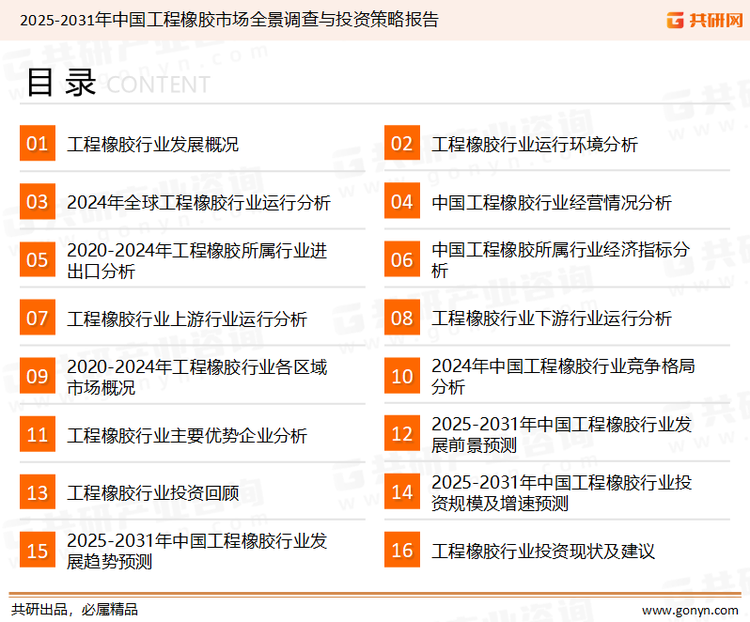Viewport: 750px width, 622px height.
Task: Click the orange 08 number badge
Action: (402, 318)
